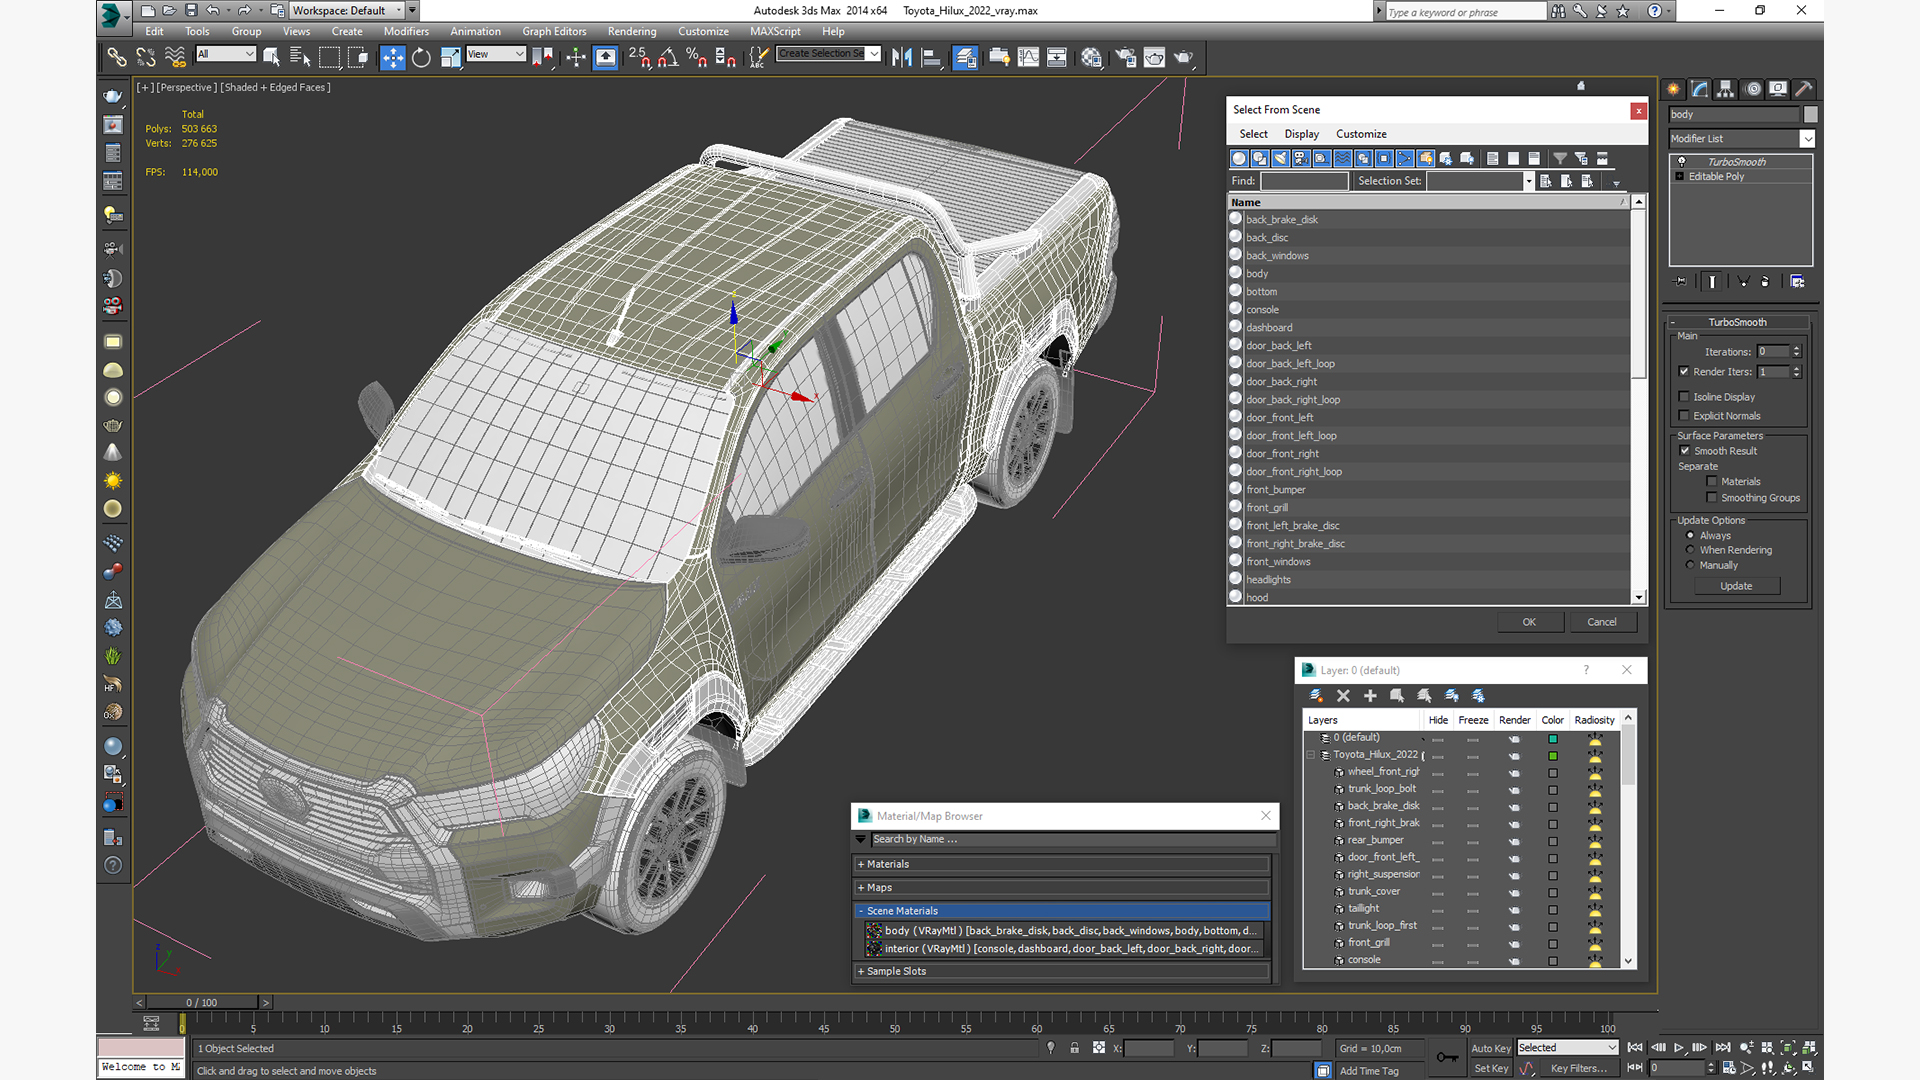Toggle Display Geometry filter in Select From Scene
The image size is (1920, 1080).
[1239, 158]
